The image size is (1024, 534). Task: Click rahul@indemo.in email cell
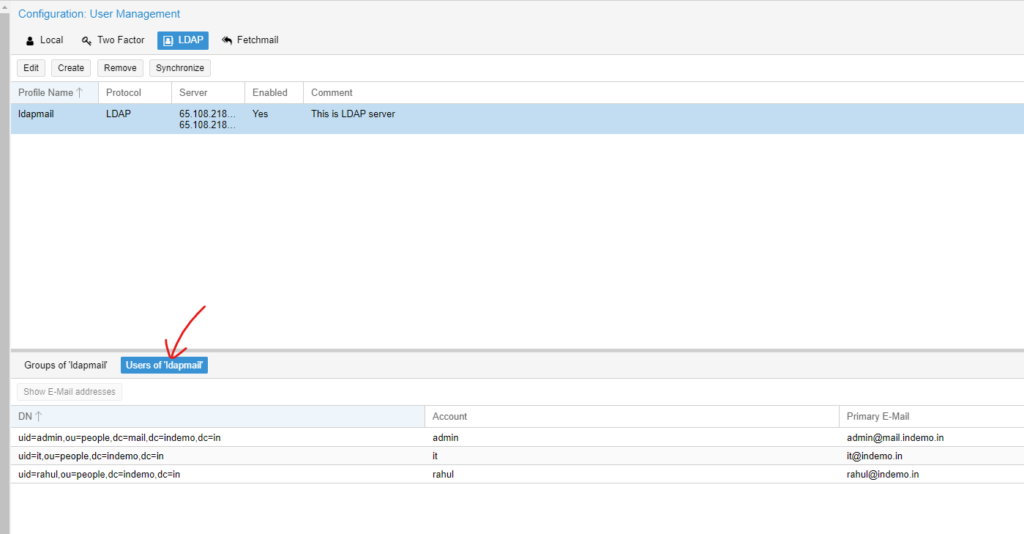pyautogui.click(x=931, y=474)
